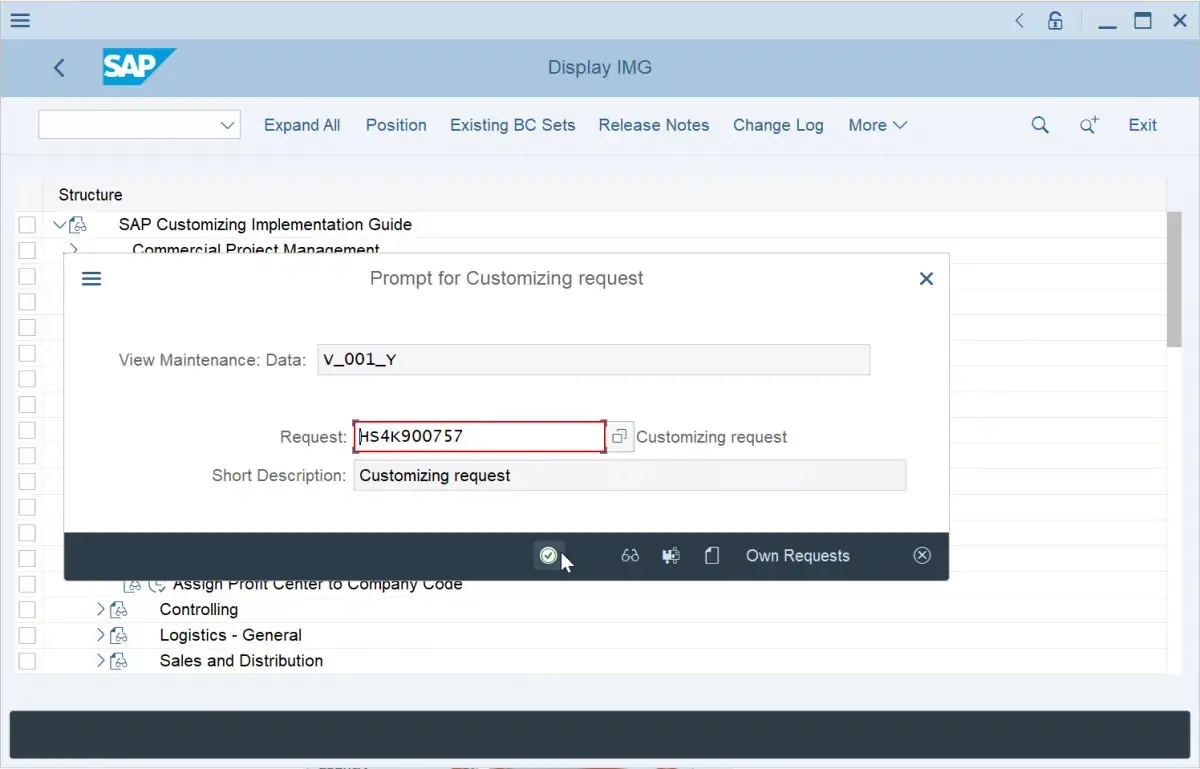
Task: Open the More menu
Action: click(877, 125)
